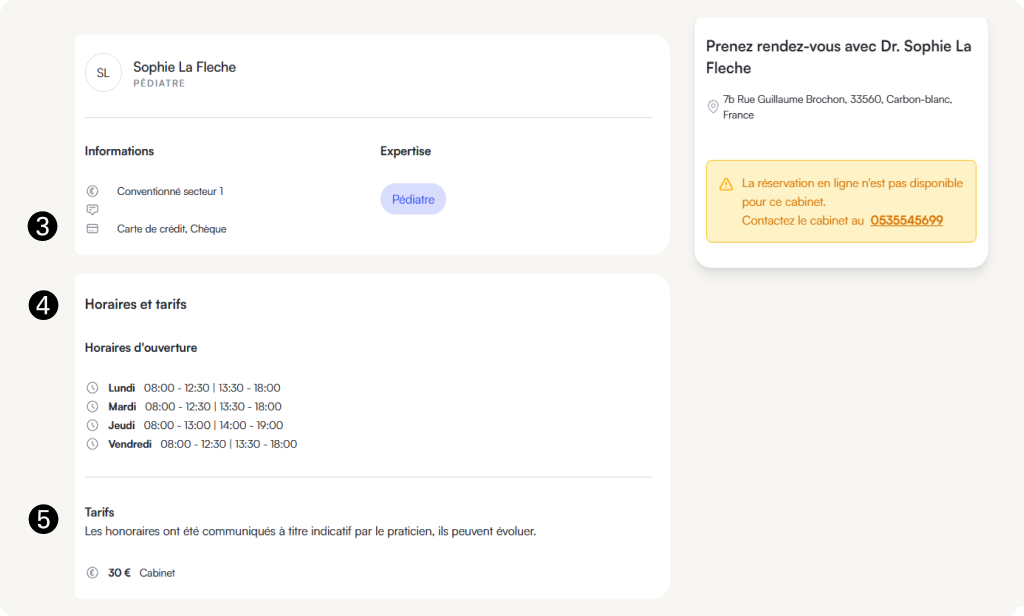Click the Sophie La Fleche name heading
Viewport: 1024px width, 616px height.
click(x=184, y=67)
